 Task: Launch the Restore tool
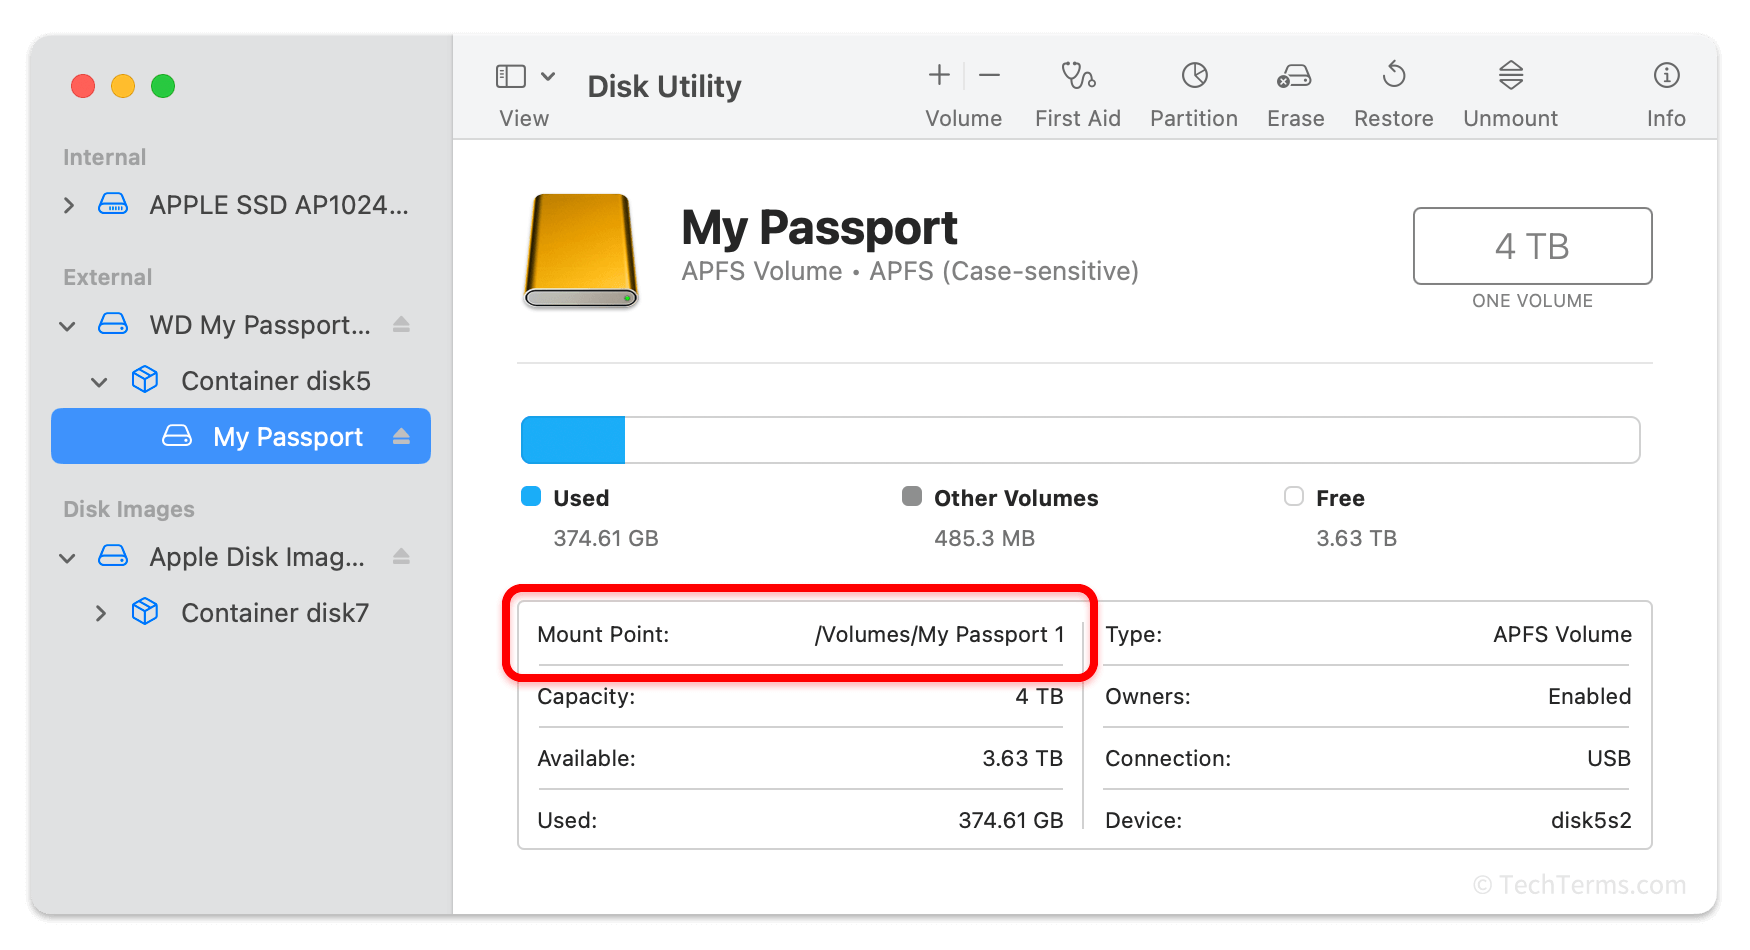click(1394, 75)
